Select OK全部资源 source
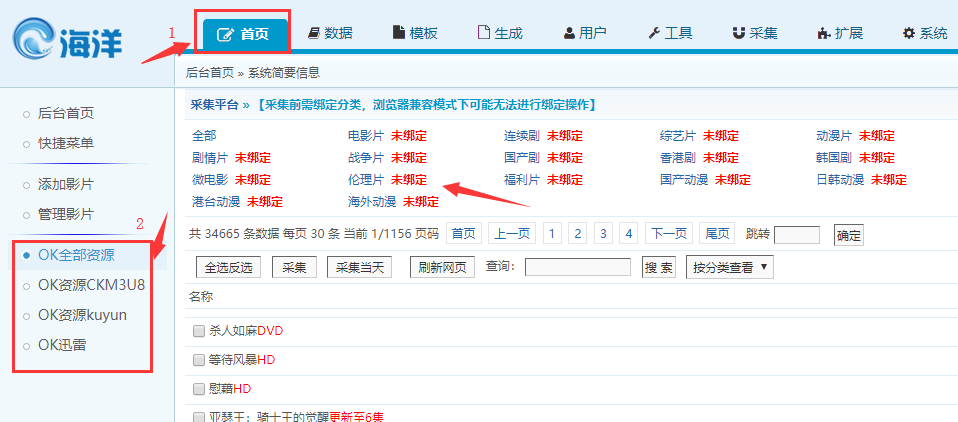The width and height of the screenshot is (958, 422). click(x=76, y=255)
